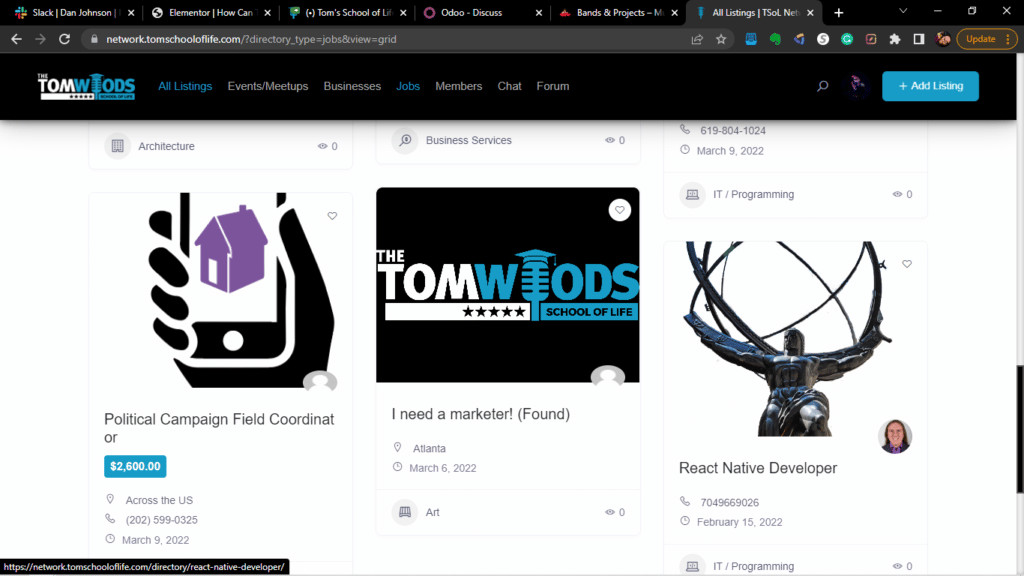Click the $2,600.00 price tag
This screenshot has width=1024, height=576.
pos(135,466)
